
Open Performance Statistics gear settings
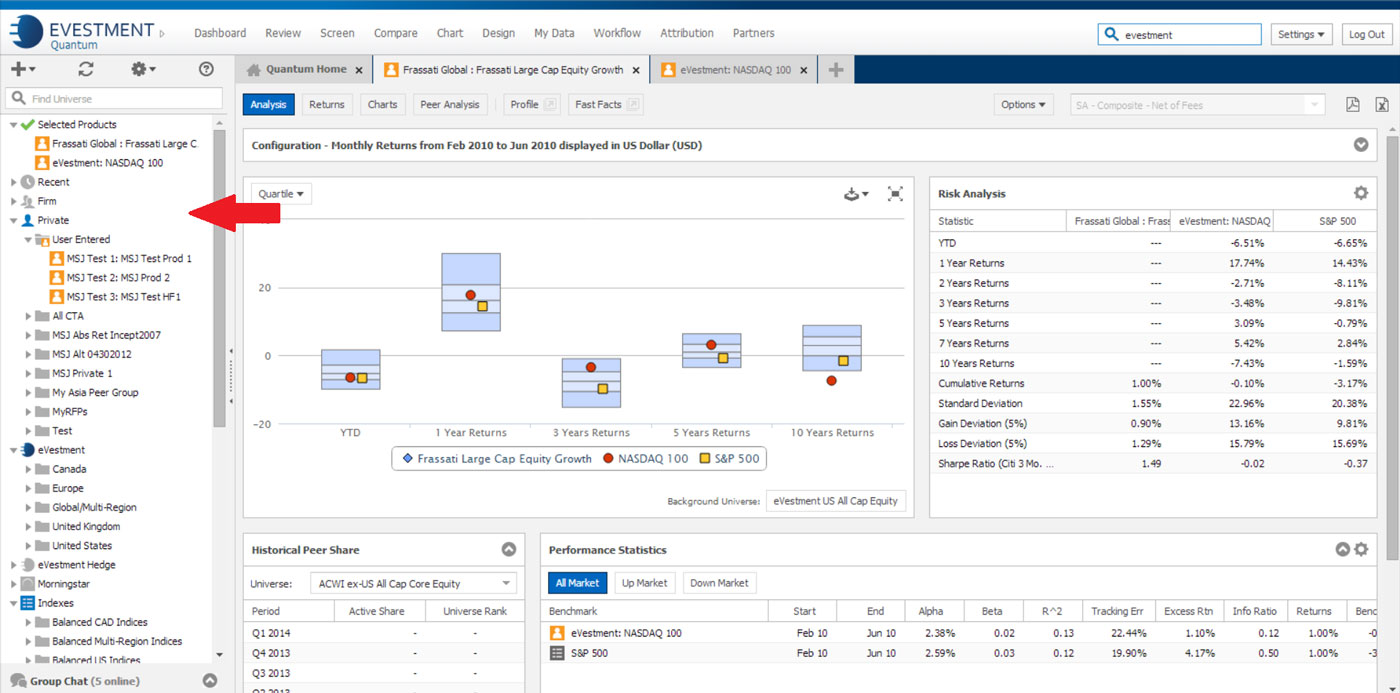[x=1361, y=549]
